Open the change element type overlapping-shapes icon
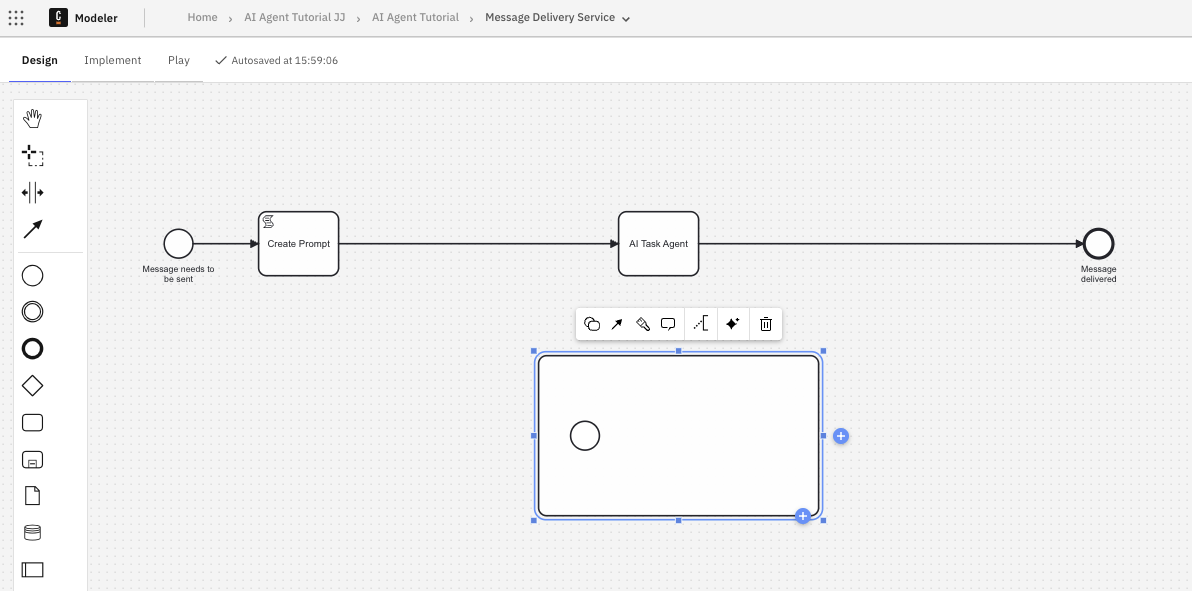Viewport: 1192px width, 591px height. coord(592,324)
